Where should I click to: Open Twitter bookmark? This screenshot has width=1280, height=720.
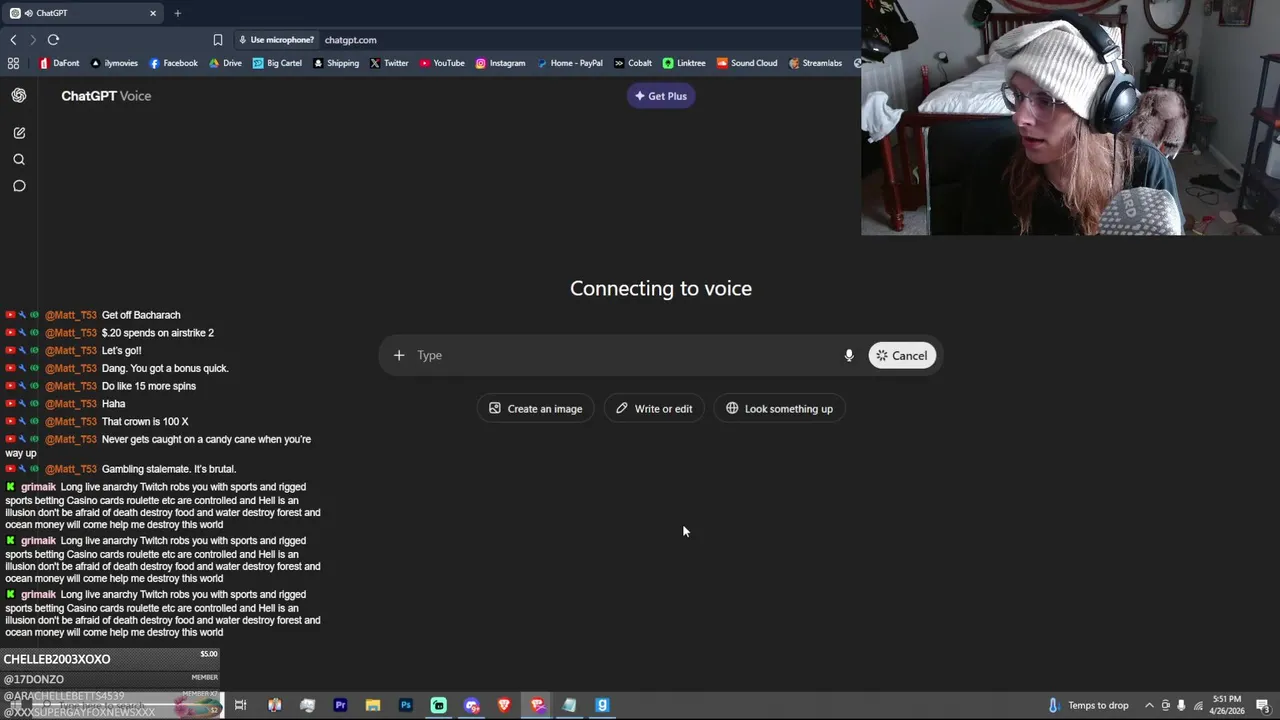pos(389,63)
